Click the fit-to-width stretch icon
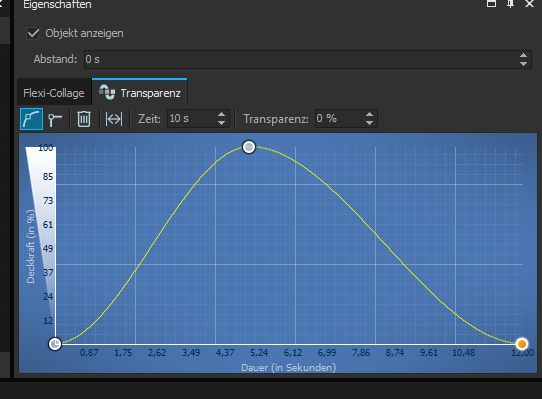 click(114, 119)
